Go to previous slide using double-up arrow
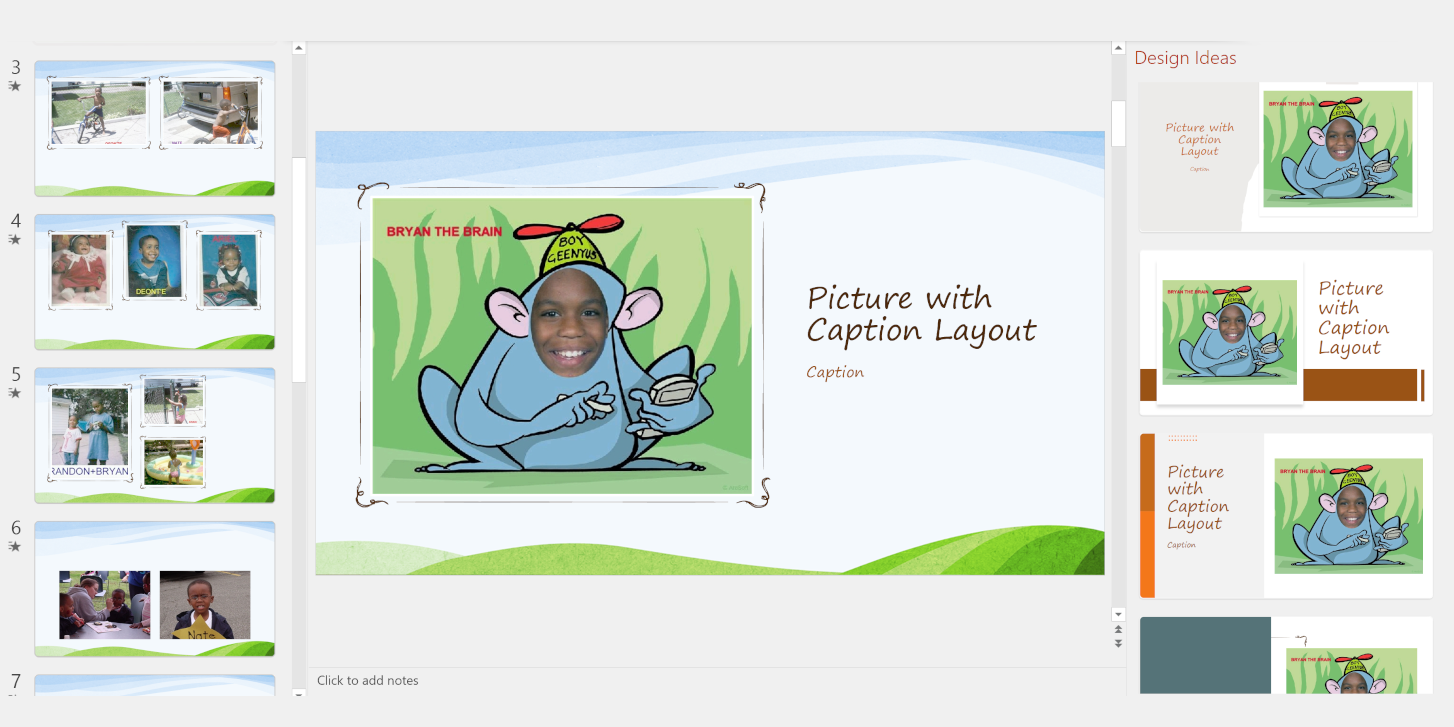 [1118, 629]
